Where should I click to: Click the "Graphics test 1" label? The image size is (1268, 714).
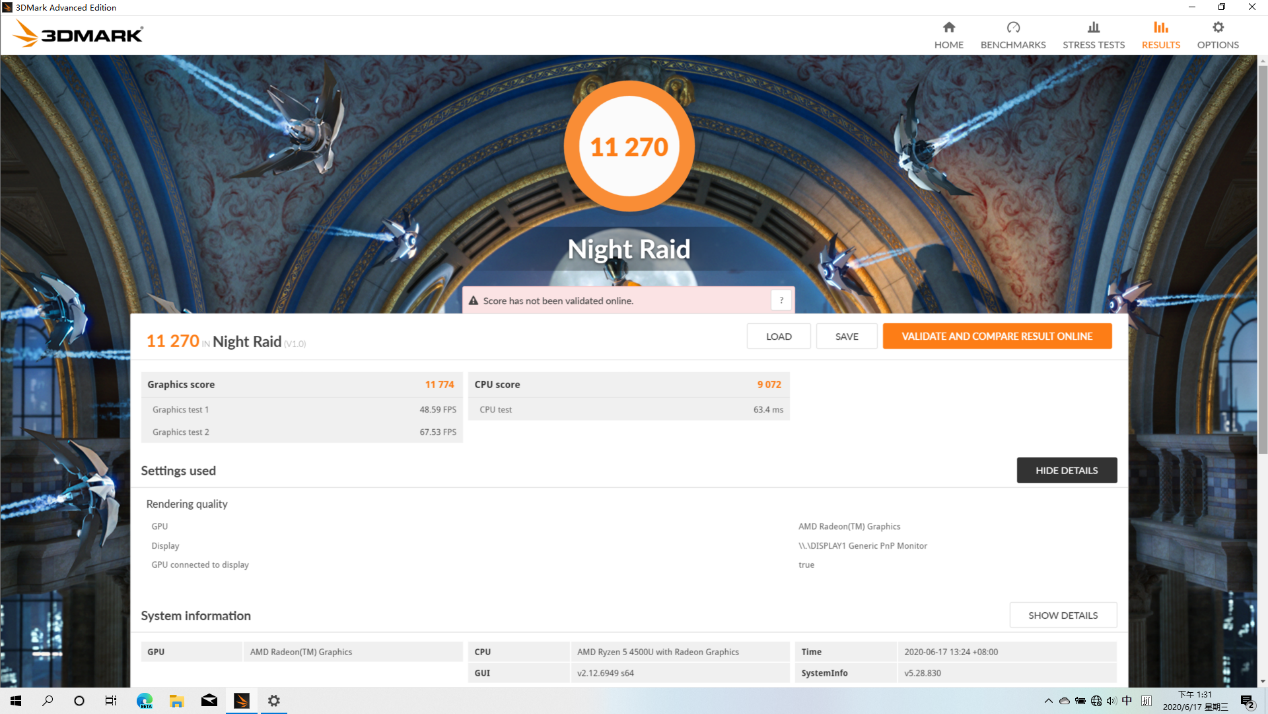(181, 410)
